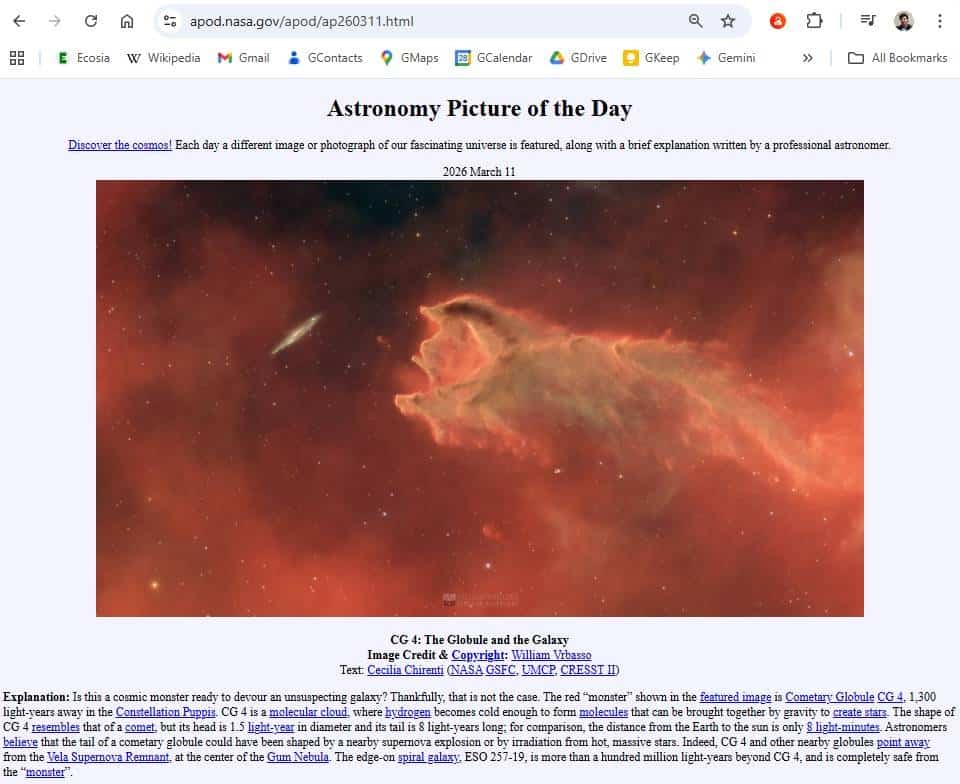Expand hidden bookmarks with the chevron

pyautogui.click(x=808, y=58)
